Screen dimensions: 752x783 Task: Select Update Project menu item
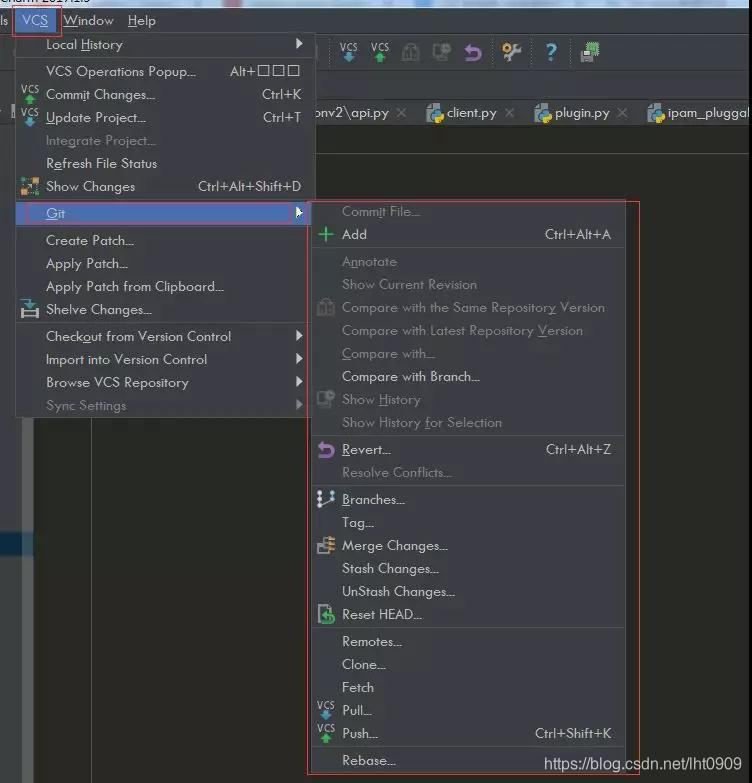point(165,117)
